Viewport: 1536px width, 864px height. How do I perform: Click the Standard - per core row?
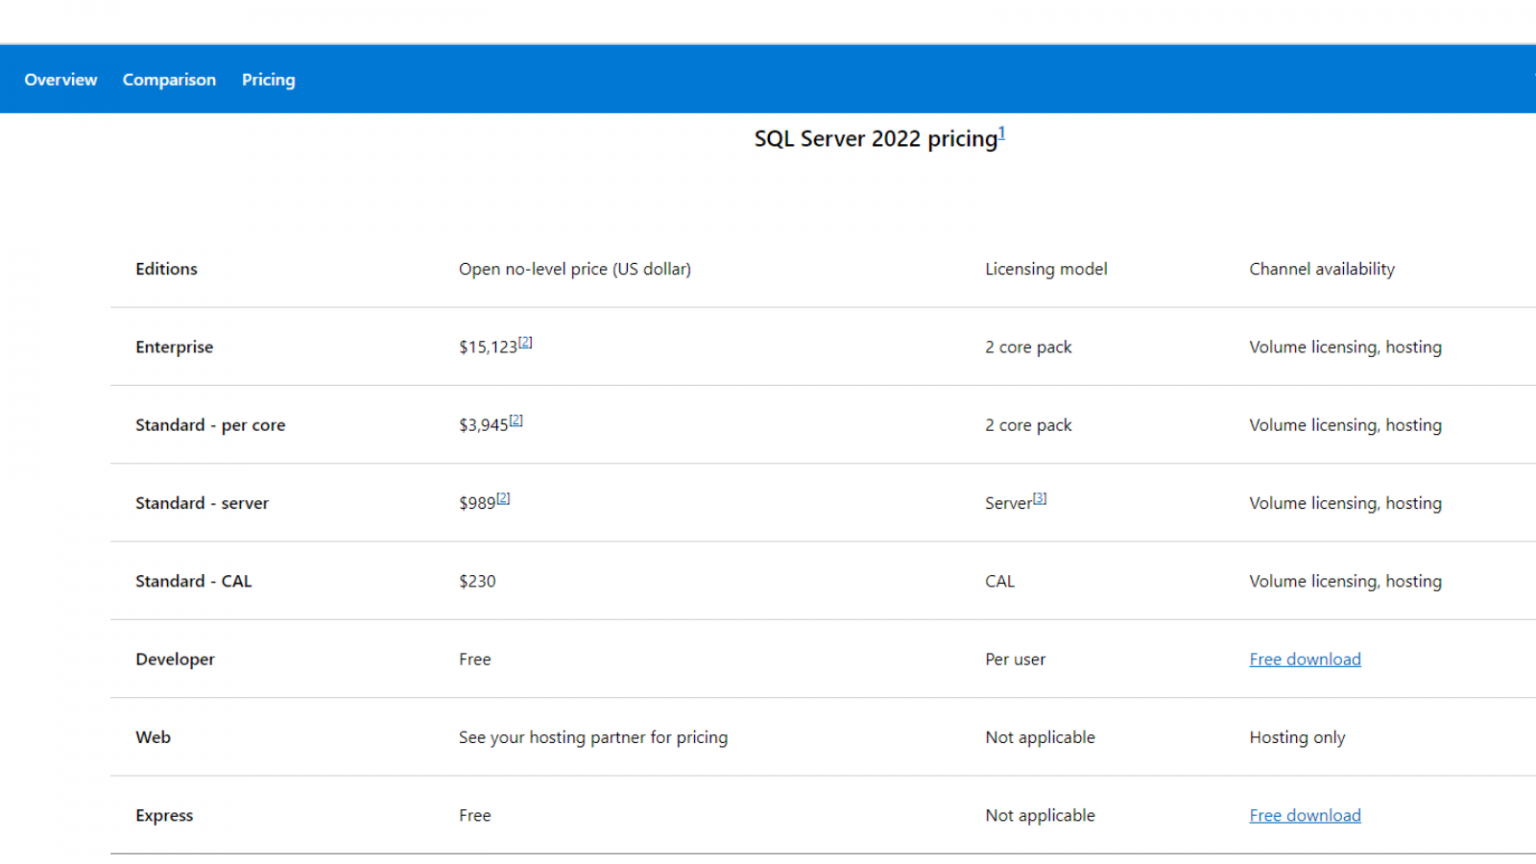tap(210, 425)
